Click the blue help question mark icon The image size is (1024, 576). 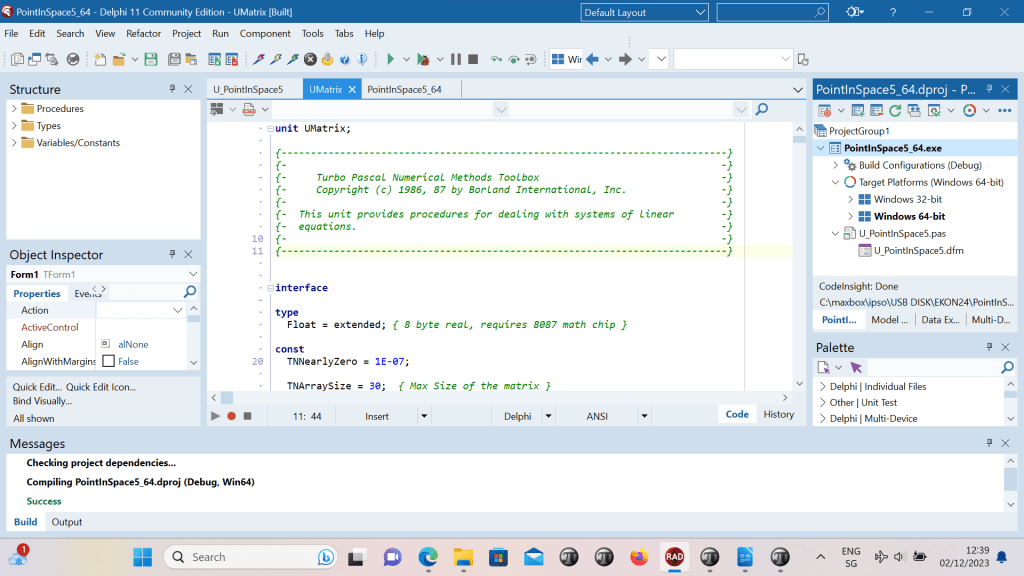pyautogui.click(x=343, y=60)
